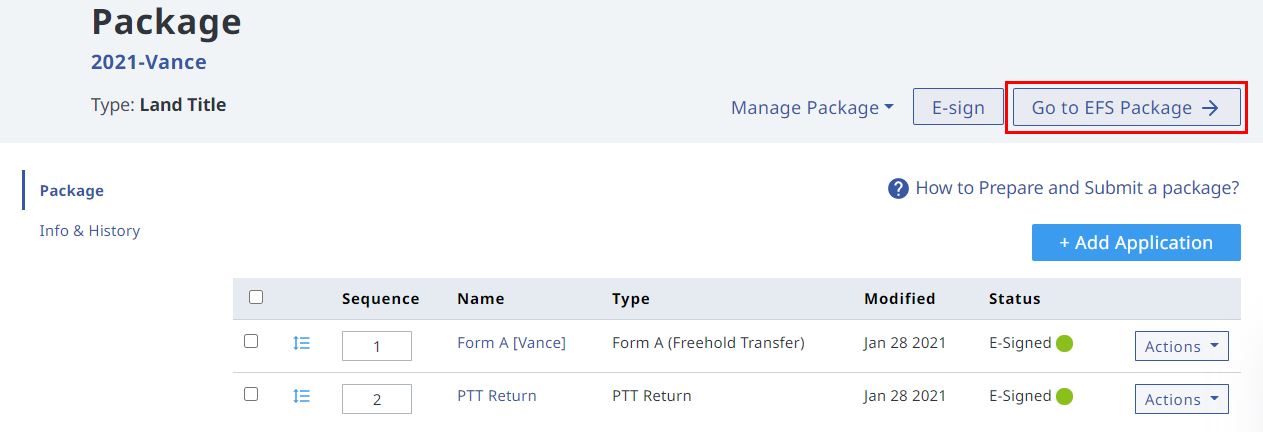The width and height of the screenshot is (1263, 432).
Task: Open the Manage Package dropdown
Action: 812,108
